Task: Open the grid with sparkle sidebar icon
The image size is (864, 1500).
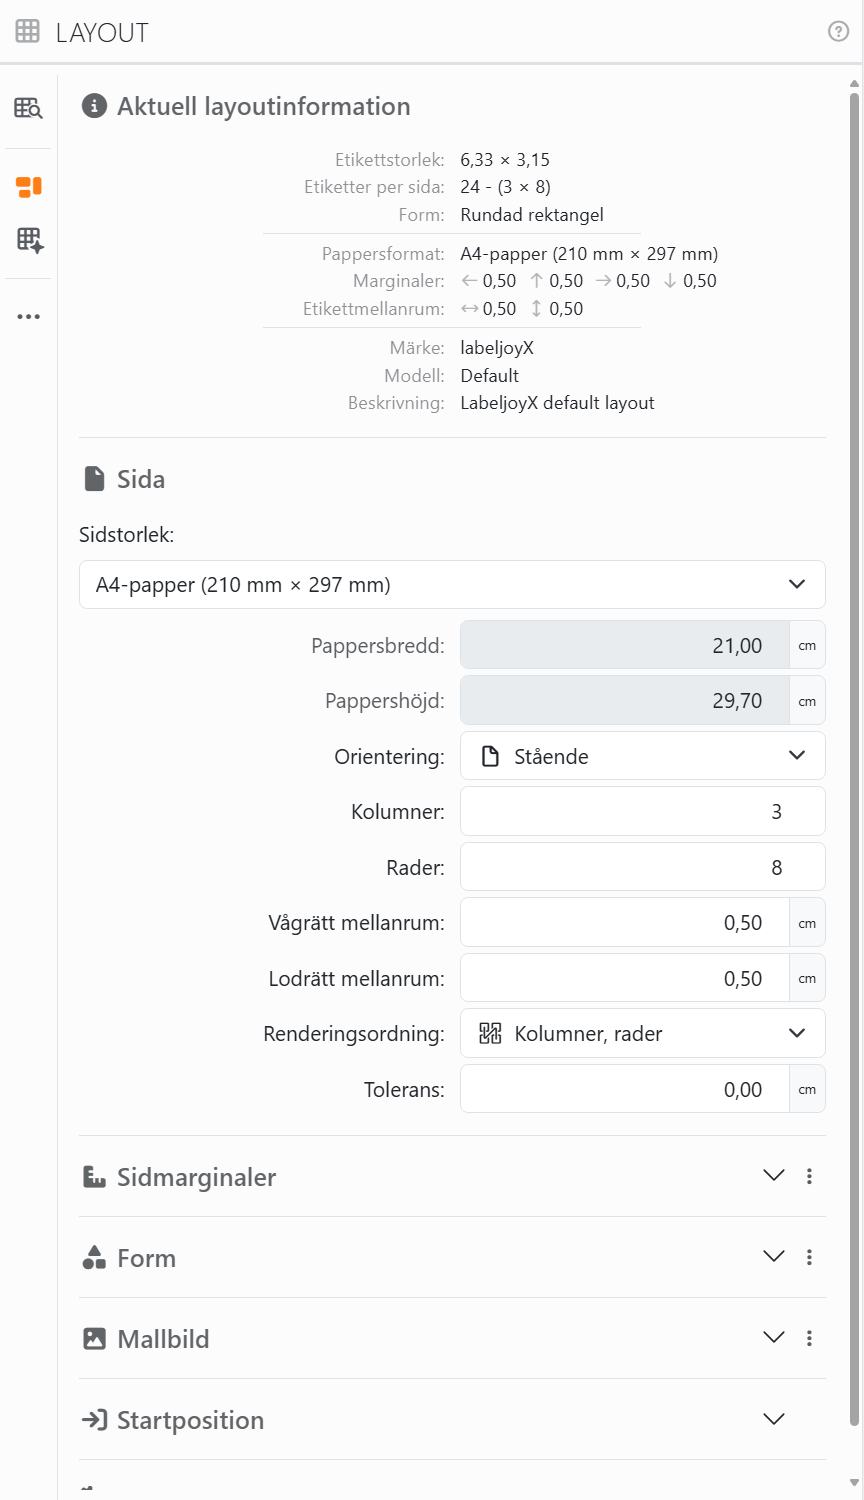Action: pos(29,240)
